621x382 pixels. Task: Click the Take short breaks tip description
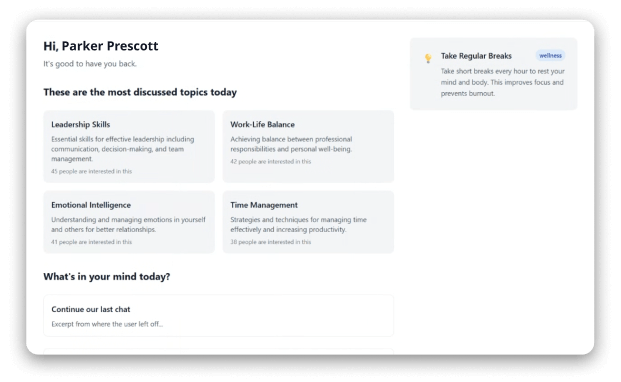point(503,82)
